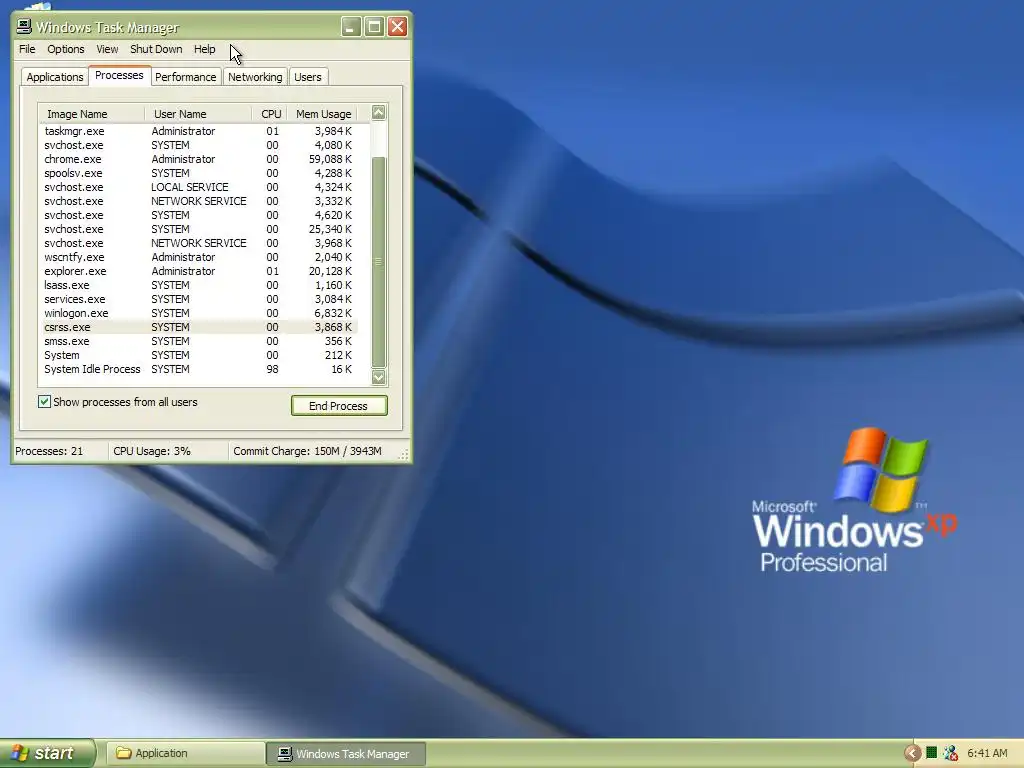Viewport: 1024px width, 768px height.
Task: Select the Processes tab
Action: [119, 76]
